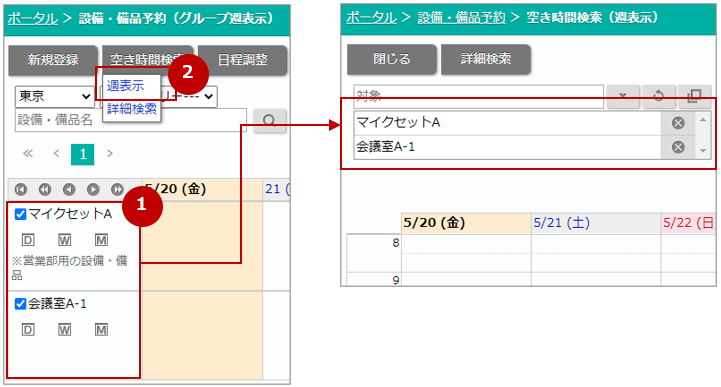Image resolution: width=721 pixels, height=387 pixels.
Task: Click the search magnifier icon beside 設備・備品名
Action: pos(269,120)
